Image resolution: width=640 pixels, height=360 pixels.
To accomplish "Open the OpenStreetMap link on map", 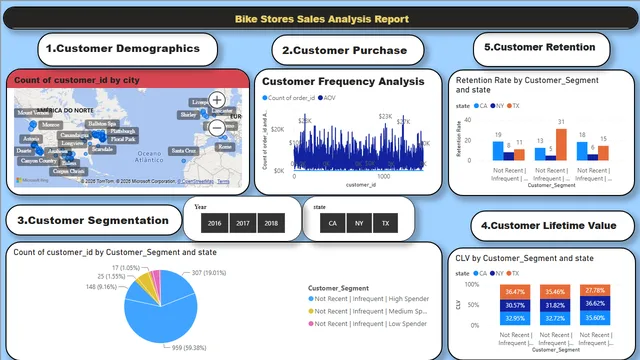I will (x=197, y=181).
